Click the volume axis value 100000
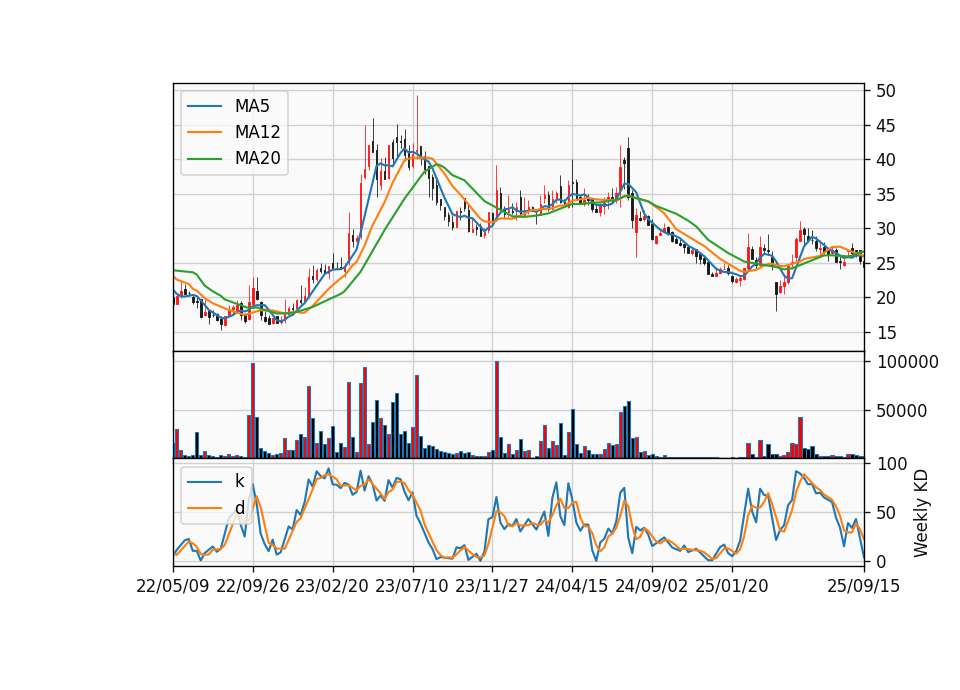Image resolution: width=960 pixels, height=690 pixels. 907,362
